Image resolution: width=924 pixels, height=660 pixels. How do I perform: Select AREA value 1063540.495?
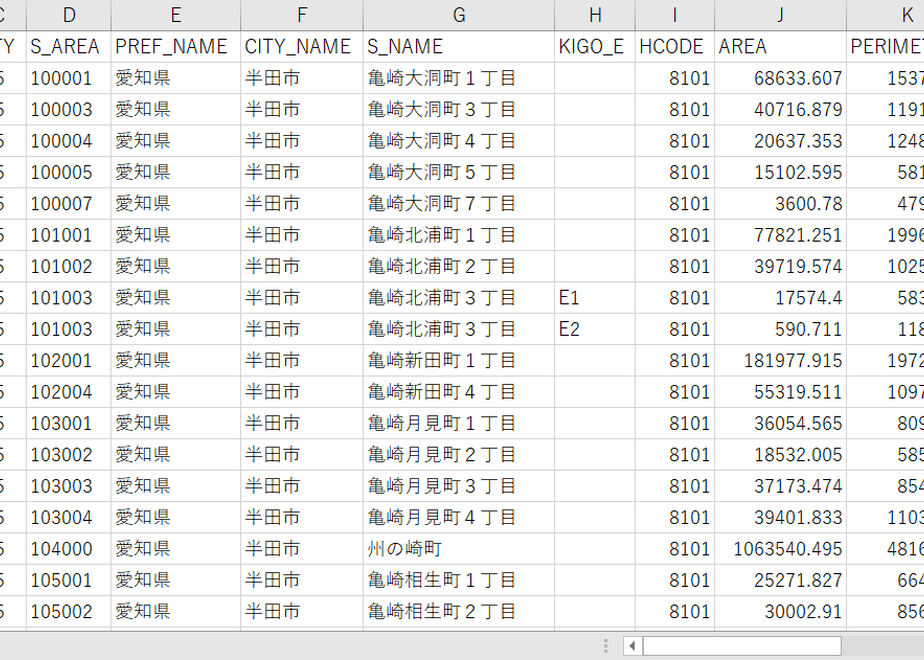(x=780, y=549)
